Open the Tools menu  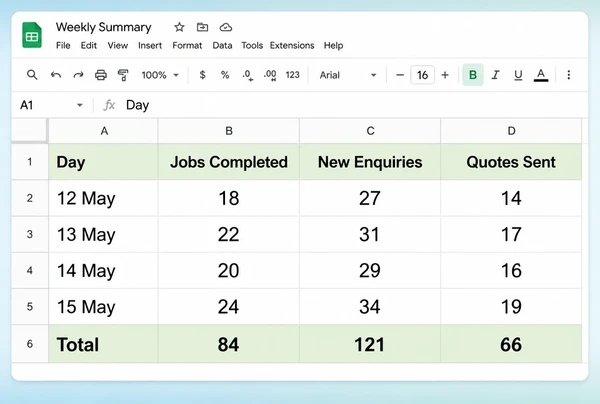[252, 46]
